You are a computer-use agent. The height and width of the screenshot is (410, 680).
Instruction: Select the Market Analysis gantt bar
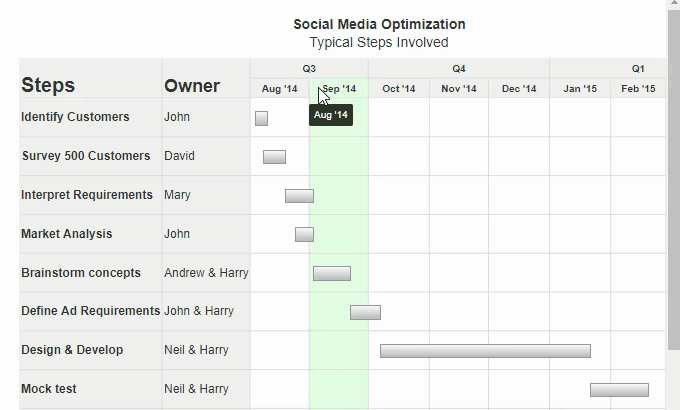pyautogui.click(x=304, y=235)
